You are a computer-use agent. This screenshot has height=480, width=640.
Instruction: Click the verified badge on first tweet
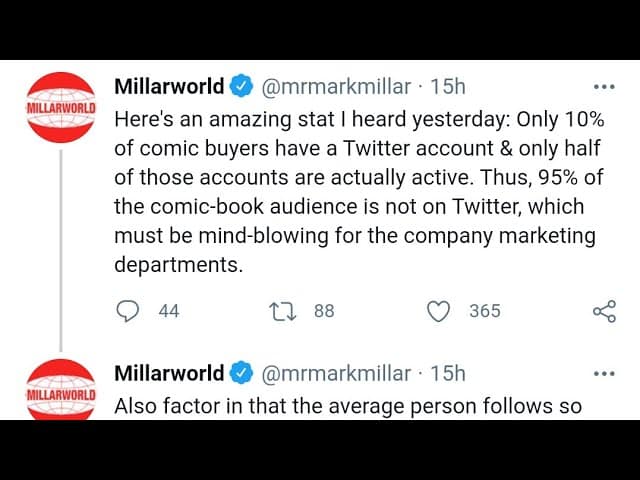[242, 87]
